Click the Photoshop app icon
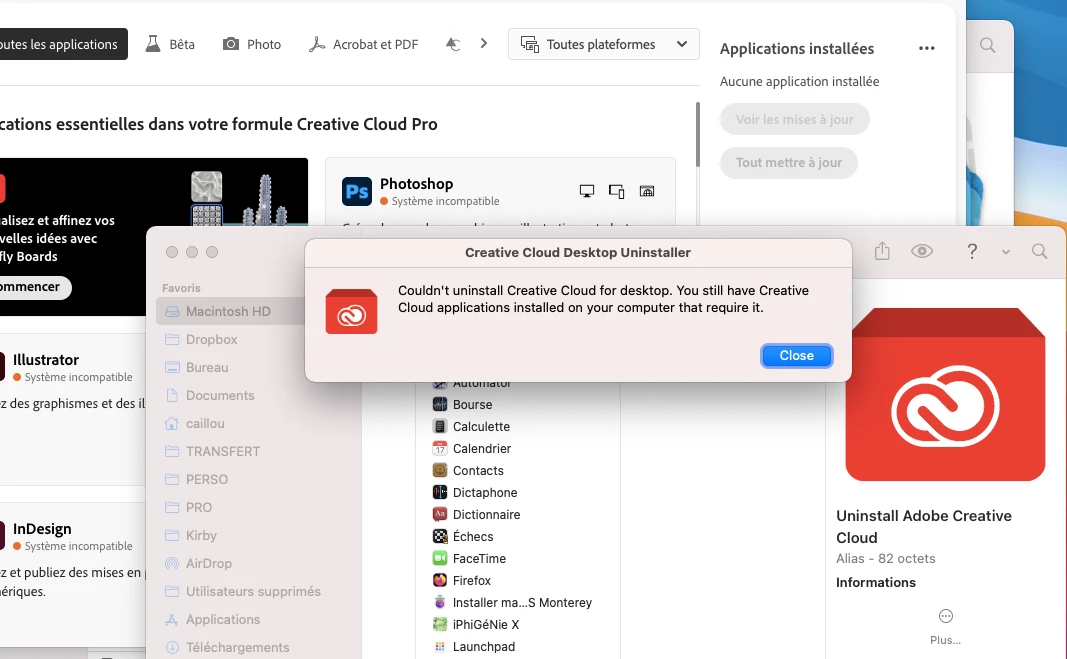The width and height of the screenshot is (1067, 659). (357, 191)
